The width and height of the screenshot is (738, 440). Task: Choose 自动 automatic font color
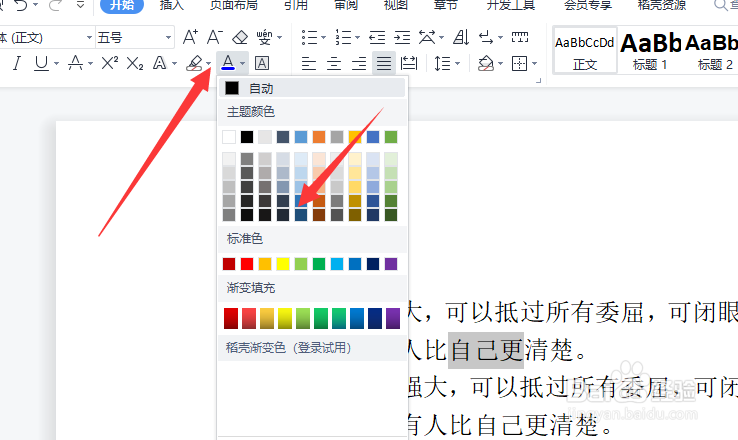311,88
